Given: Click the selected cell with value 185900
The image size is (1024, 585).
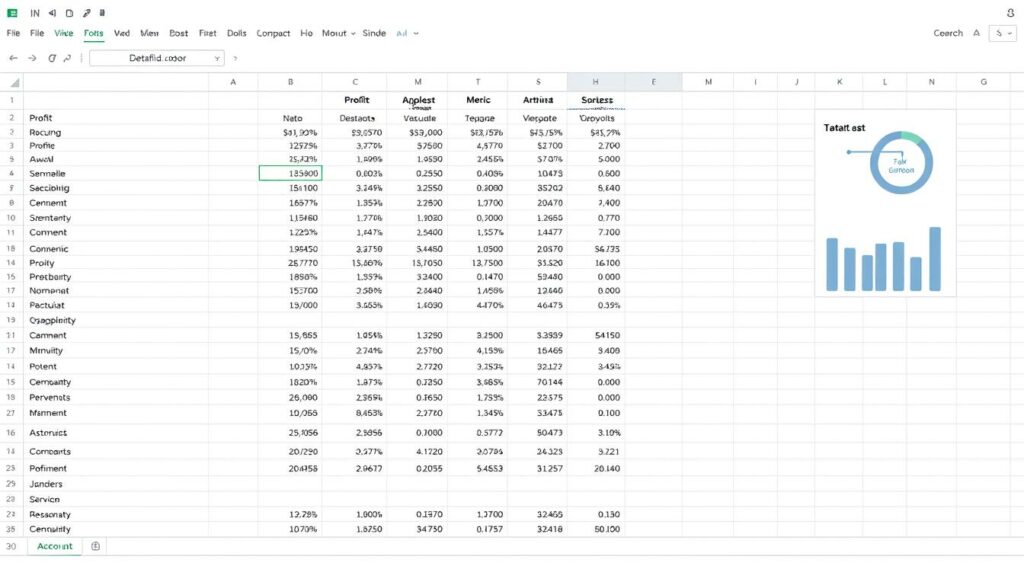Looking at the screenshot, I should [291, 173].
